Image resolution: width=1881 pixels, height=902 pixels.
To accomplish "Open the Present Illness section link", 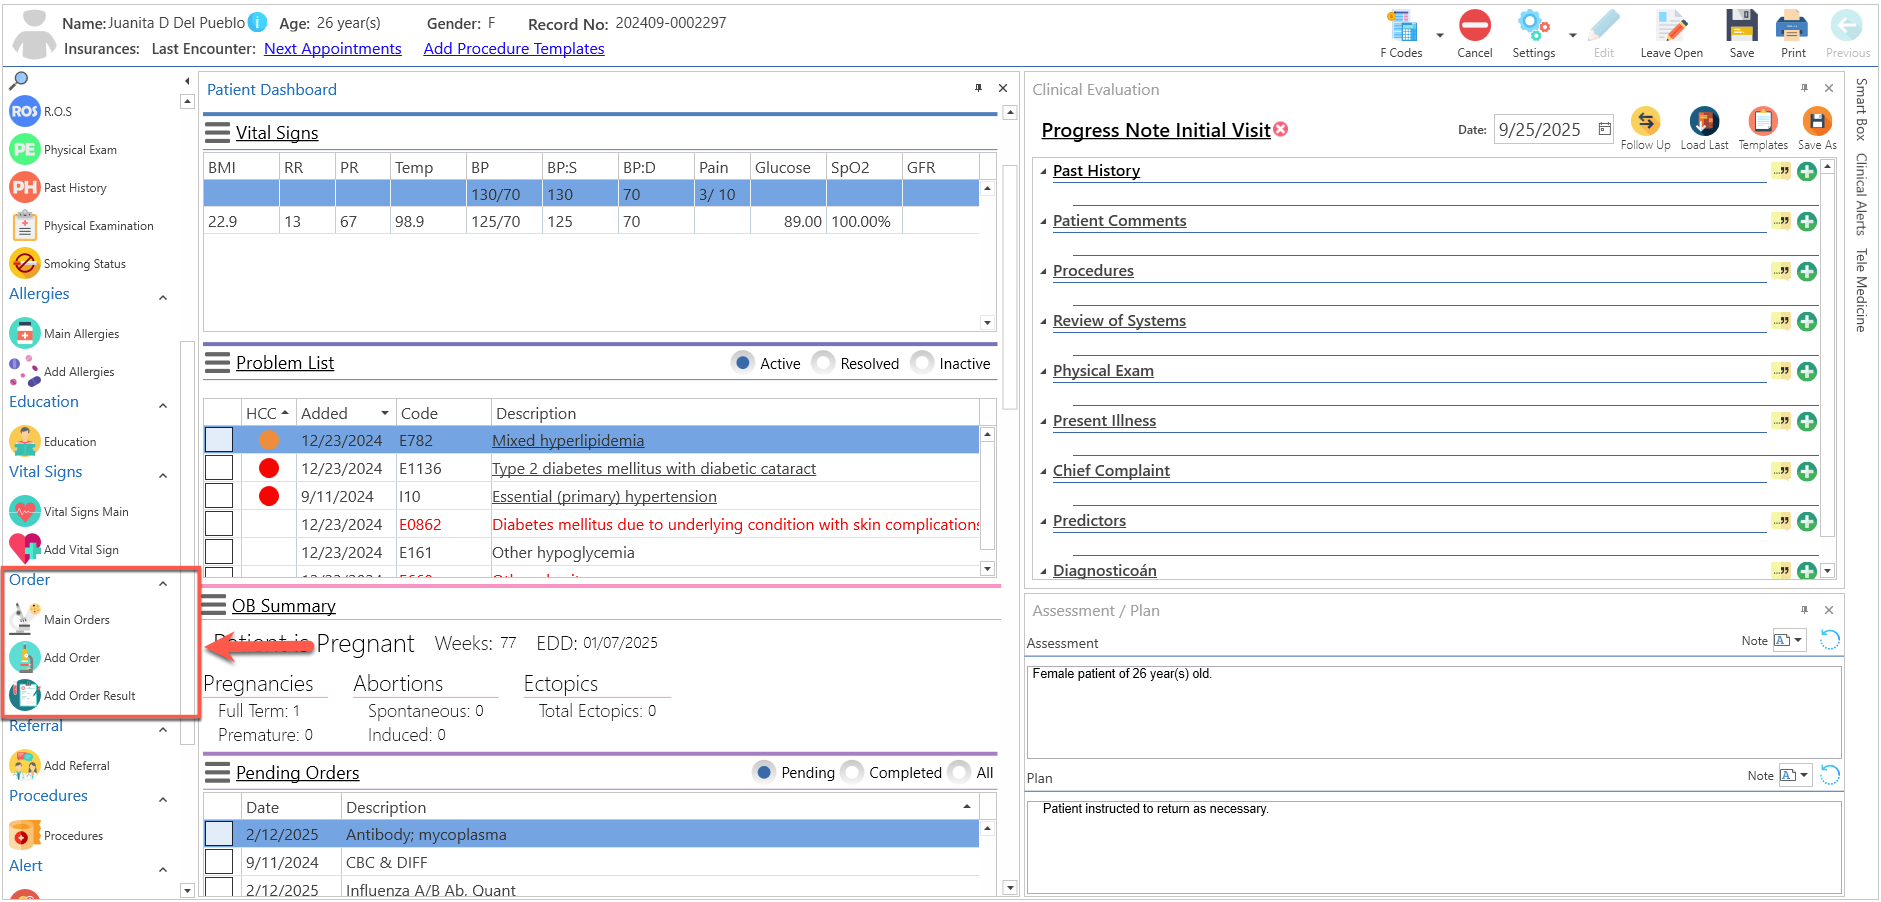I will pos(1104,420).
